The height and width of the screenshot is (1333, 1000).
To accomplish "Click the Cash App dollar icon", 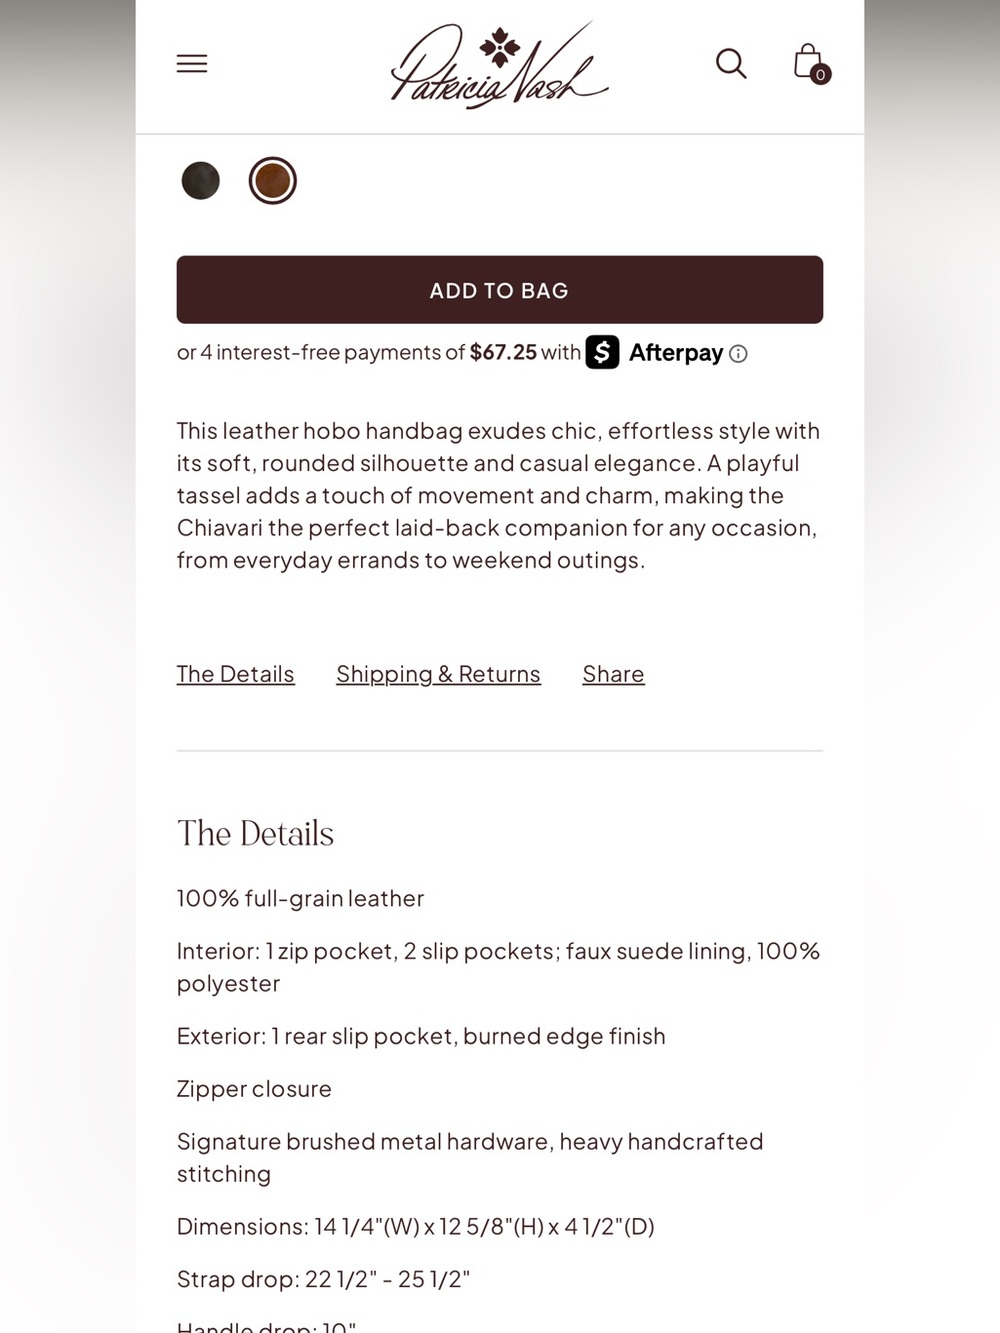I will [602, 352].
